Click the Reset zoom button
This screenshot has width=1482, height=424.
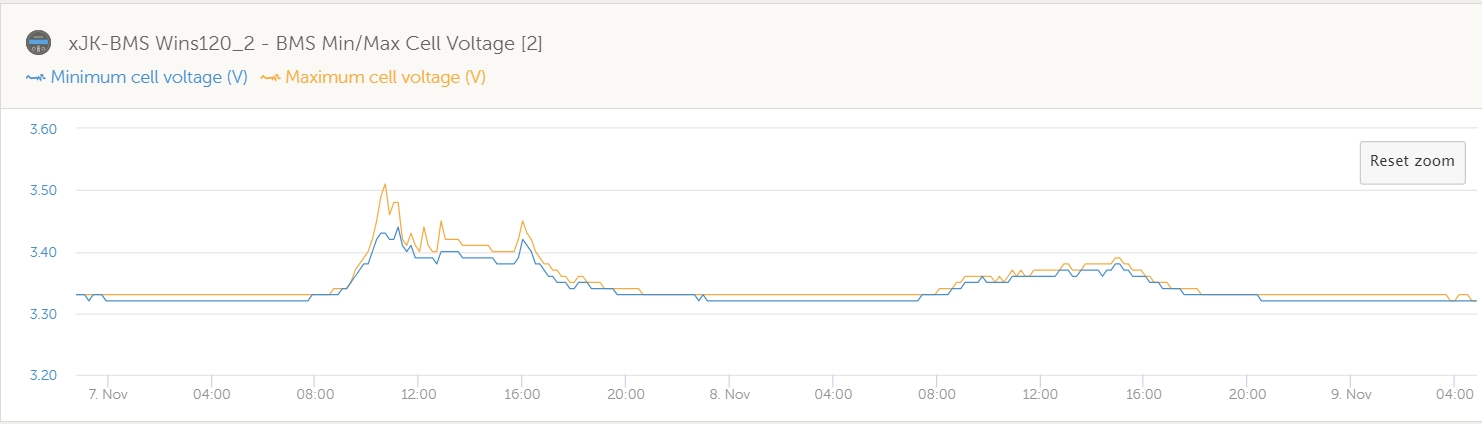1412,162
